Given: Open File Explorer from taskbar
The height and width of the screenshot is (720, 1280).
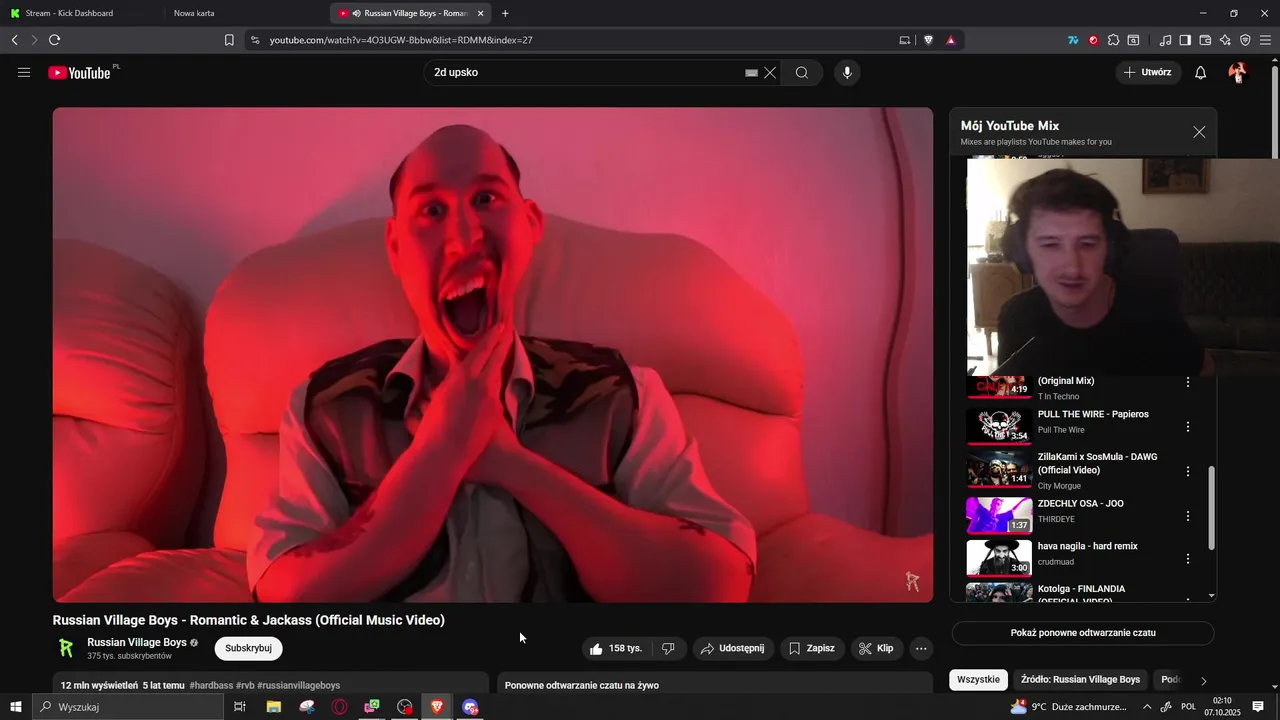Looking at the screenshot, I should 273,707.
